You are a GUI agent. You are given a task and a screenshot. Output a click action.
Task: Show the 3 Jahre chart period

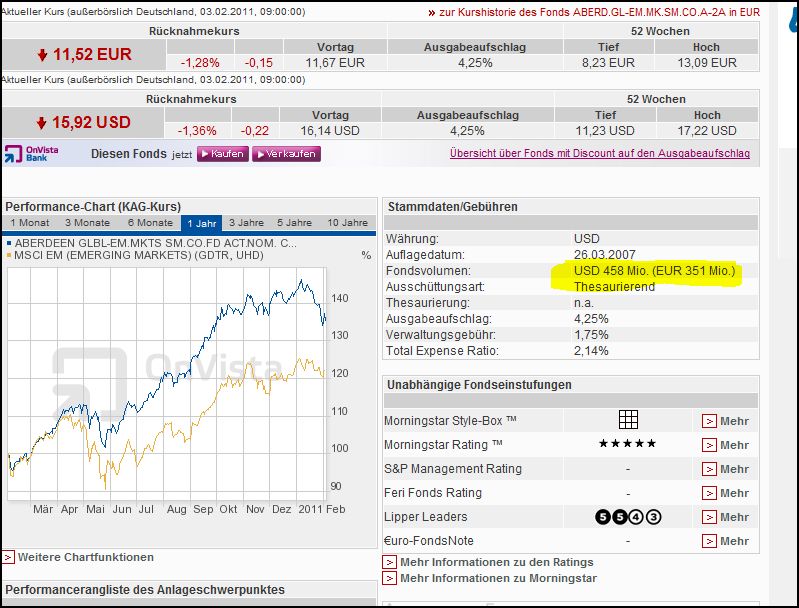pyautogui.click(x=246, y=223)
